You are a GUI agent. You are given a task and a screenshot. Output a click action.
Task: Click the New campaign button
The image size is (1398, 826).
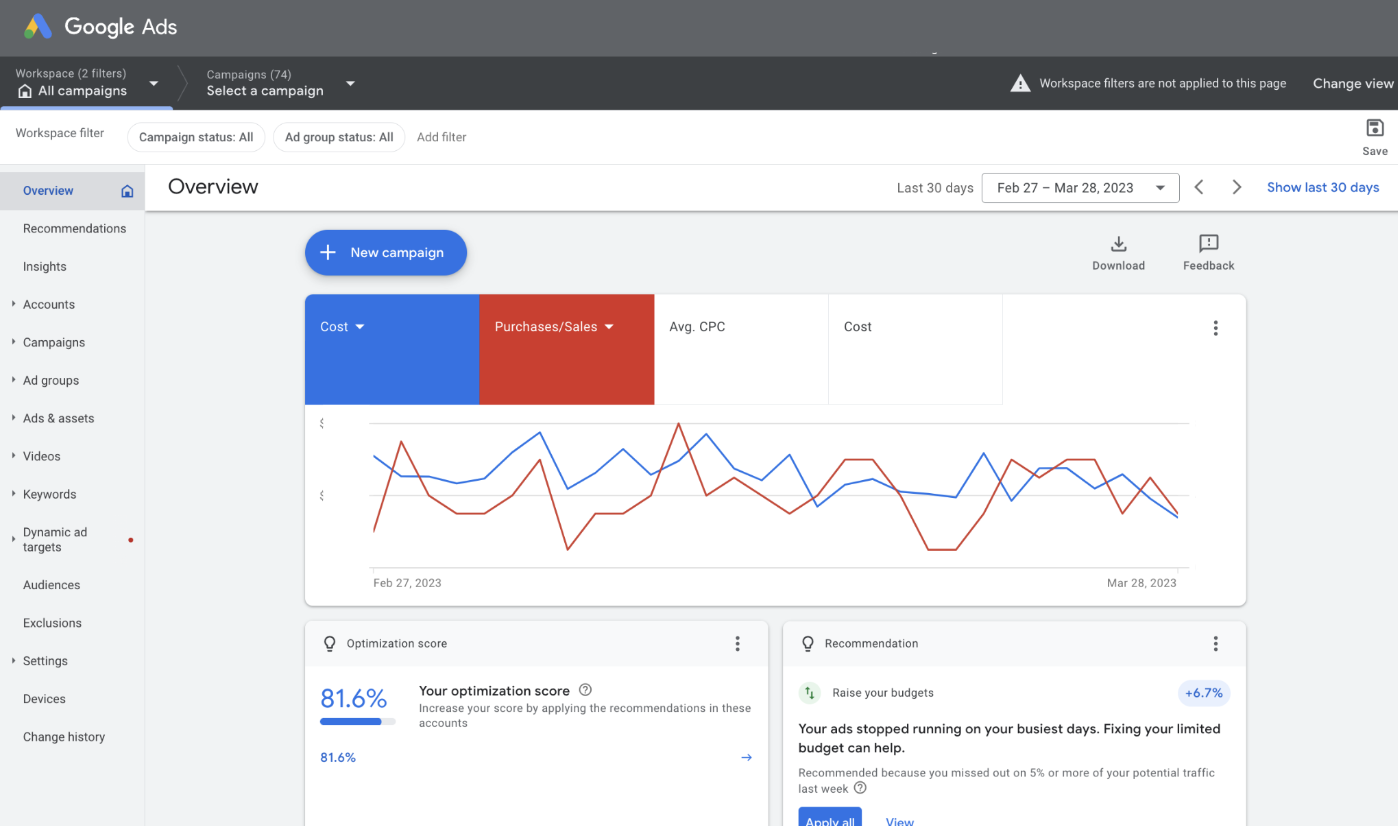point(385,253)
